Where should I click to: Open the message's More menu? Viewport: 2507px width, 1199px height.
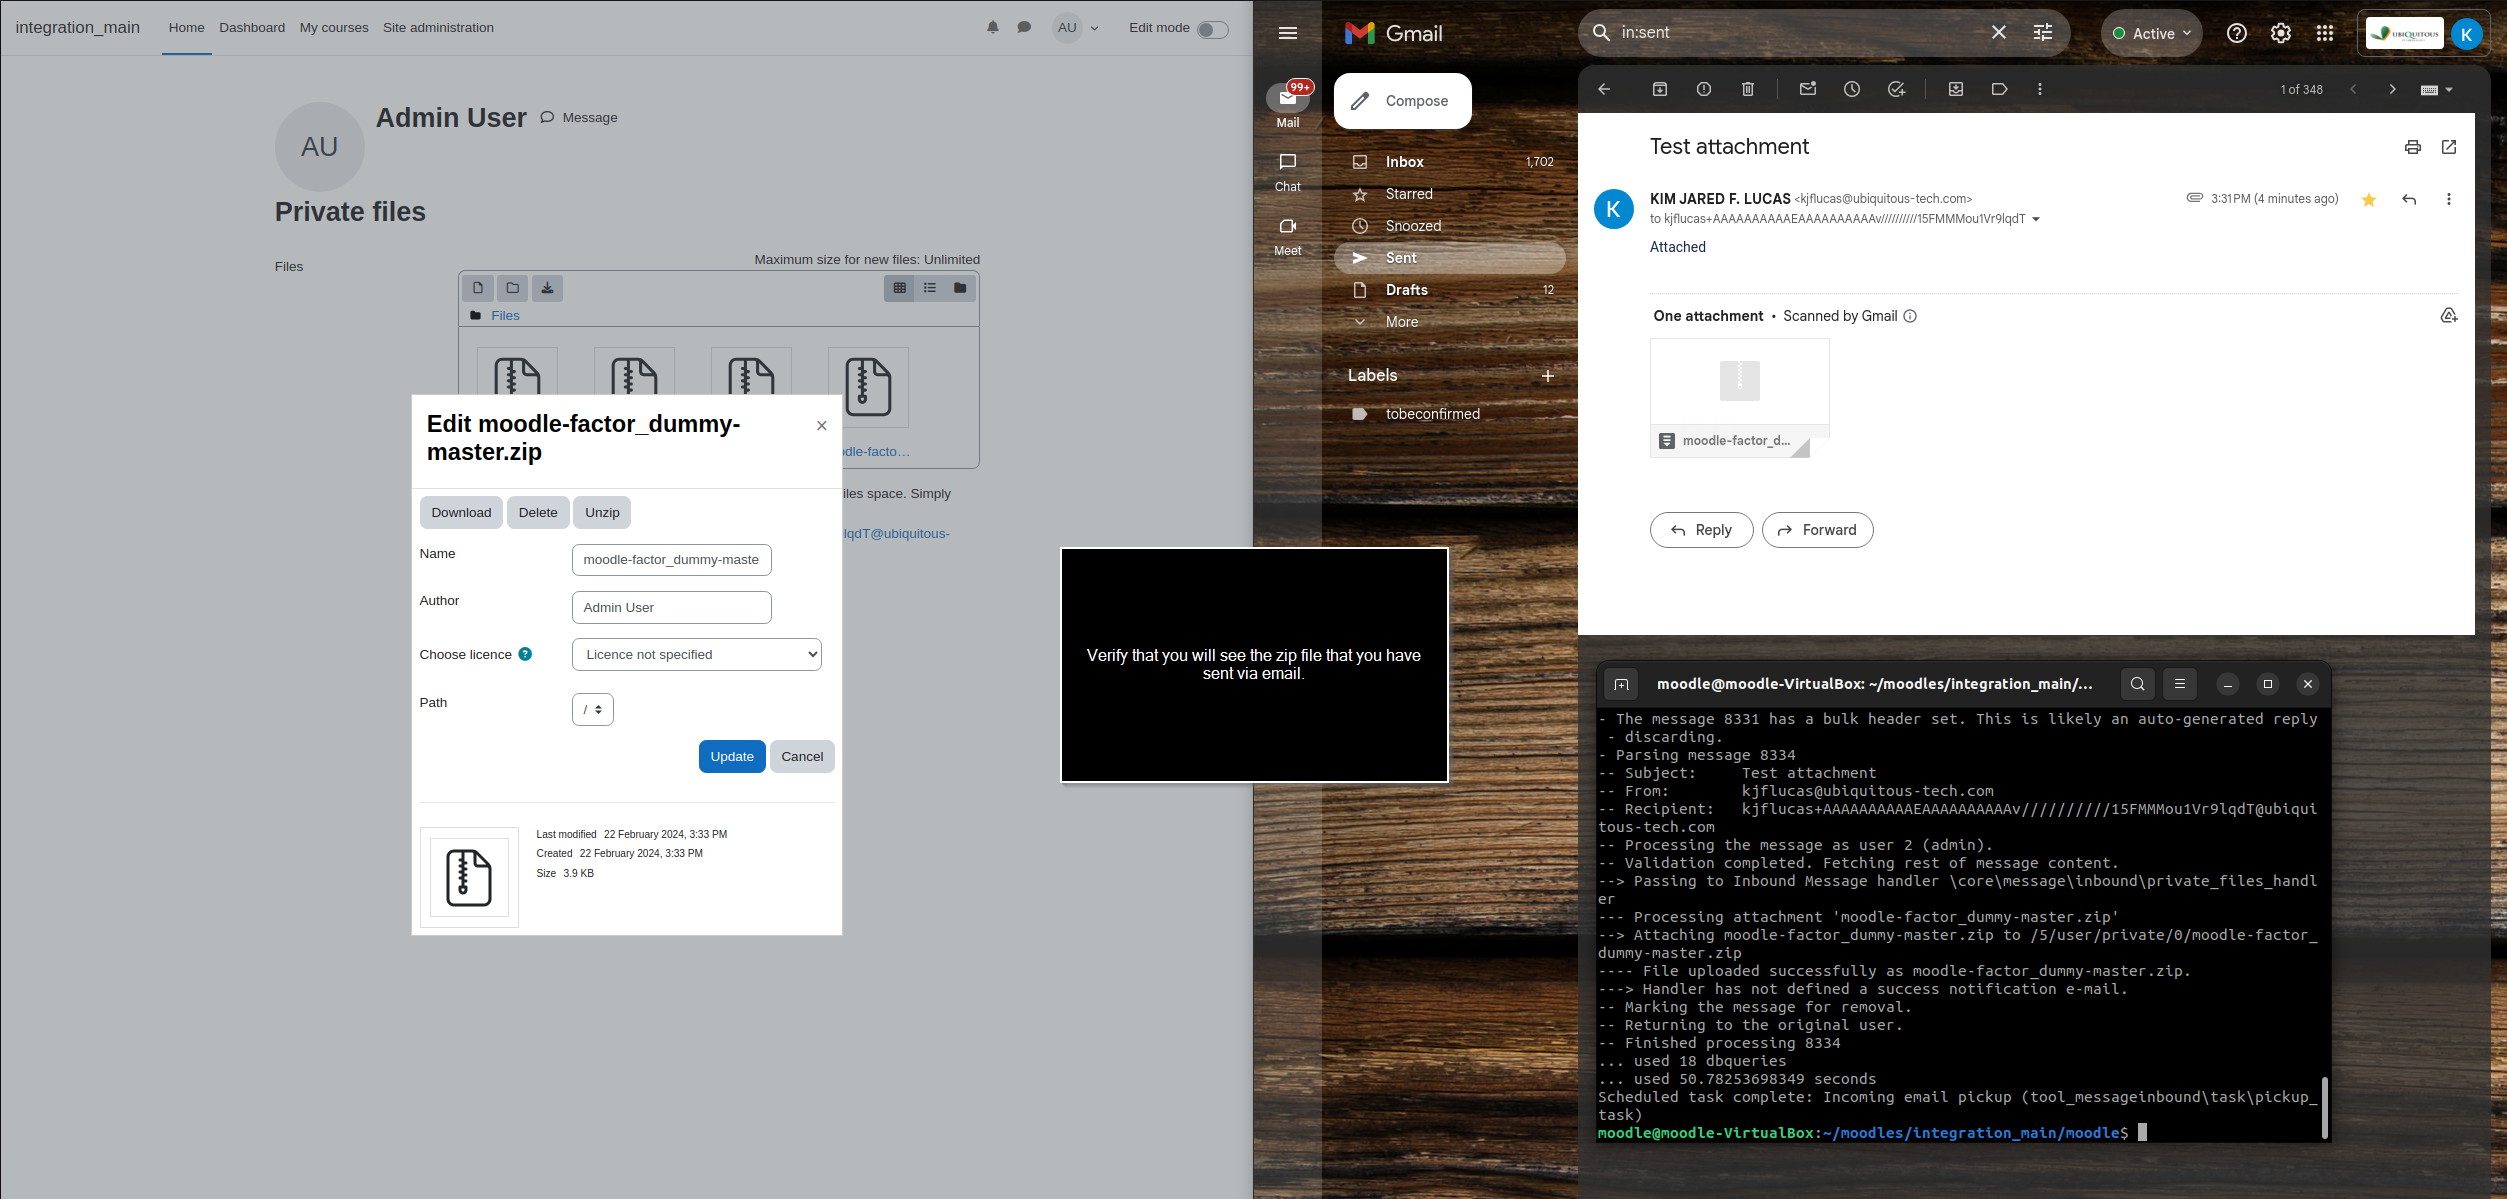pyautogui.click(x=2449, y=199)
